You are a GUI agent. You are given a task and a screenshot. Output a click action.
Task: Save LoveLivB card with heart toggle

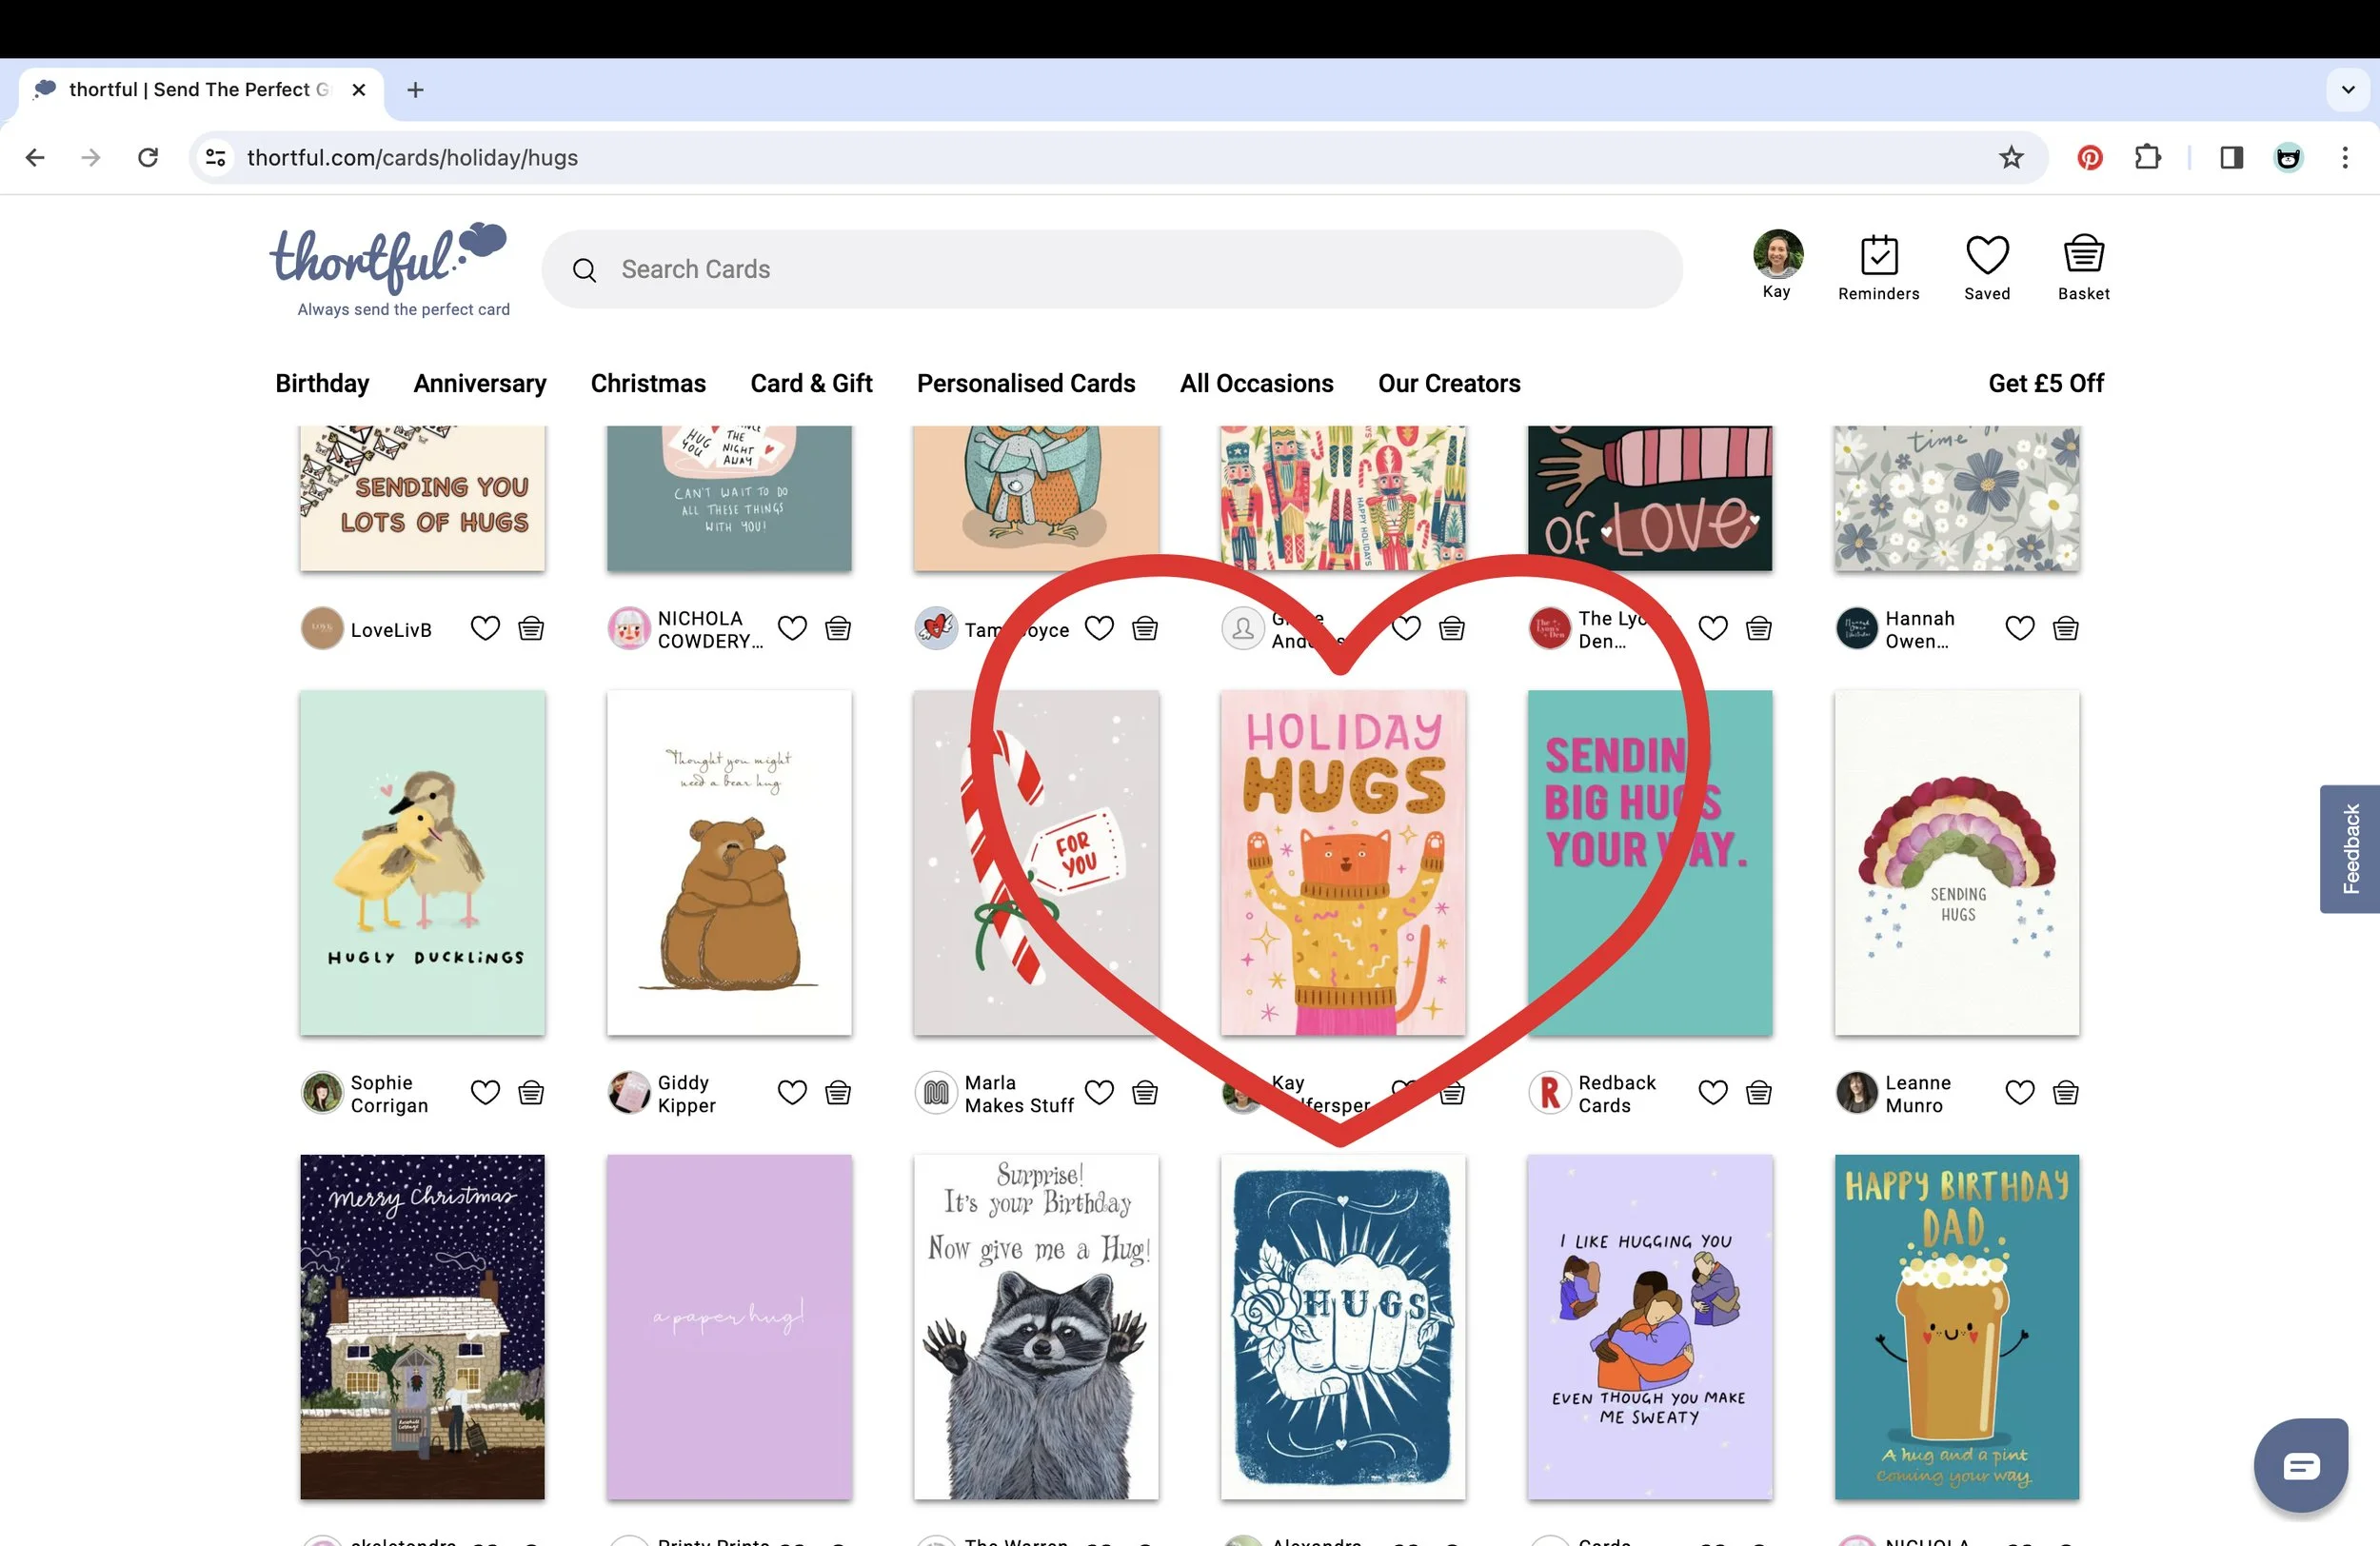point(485,628)
